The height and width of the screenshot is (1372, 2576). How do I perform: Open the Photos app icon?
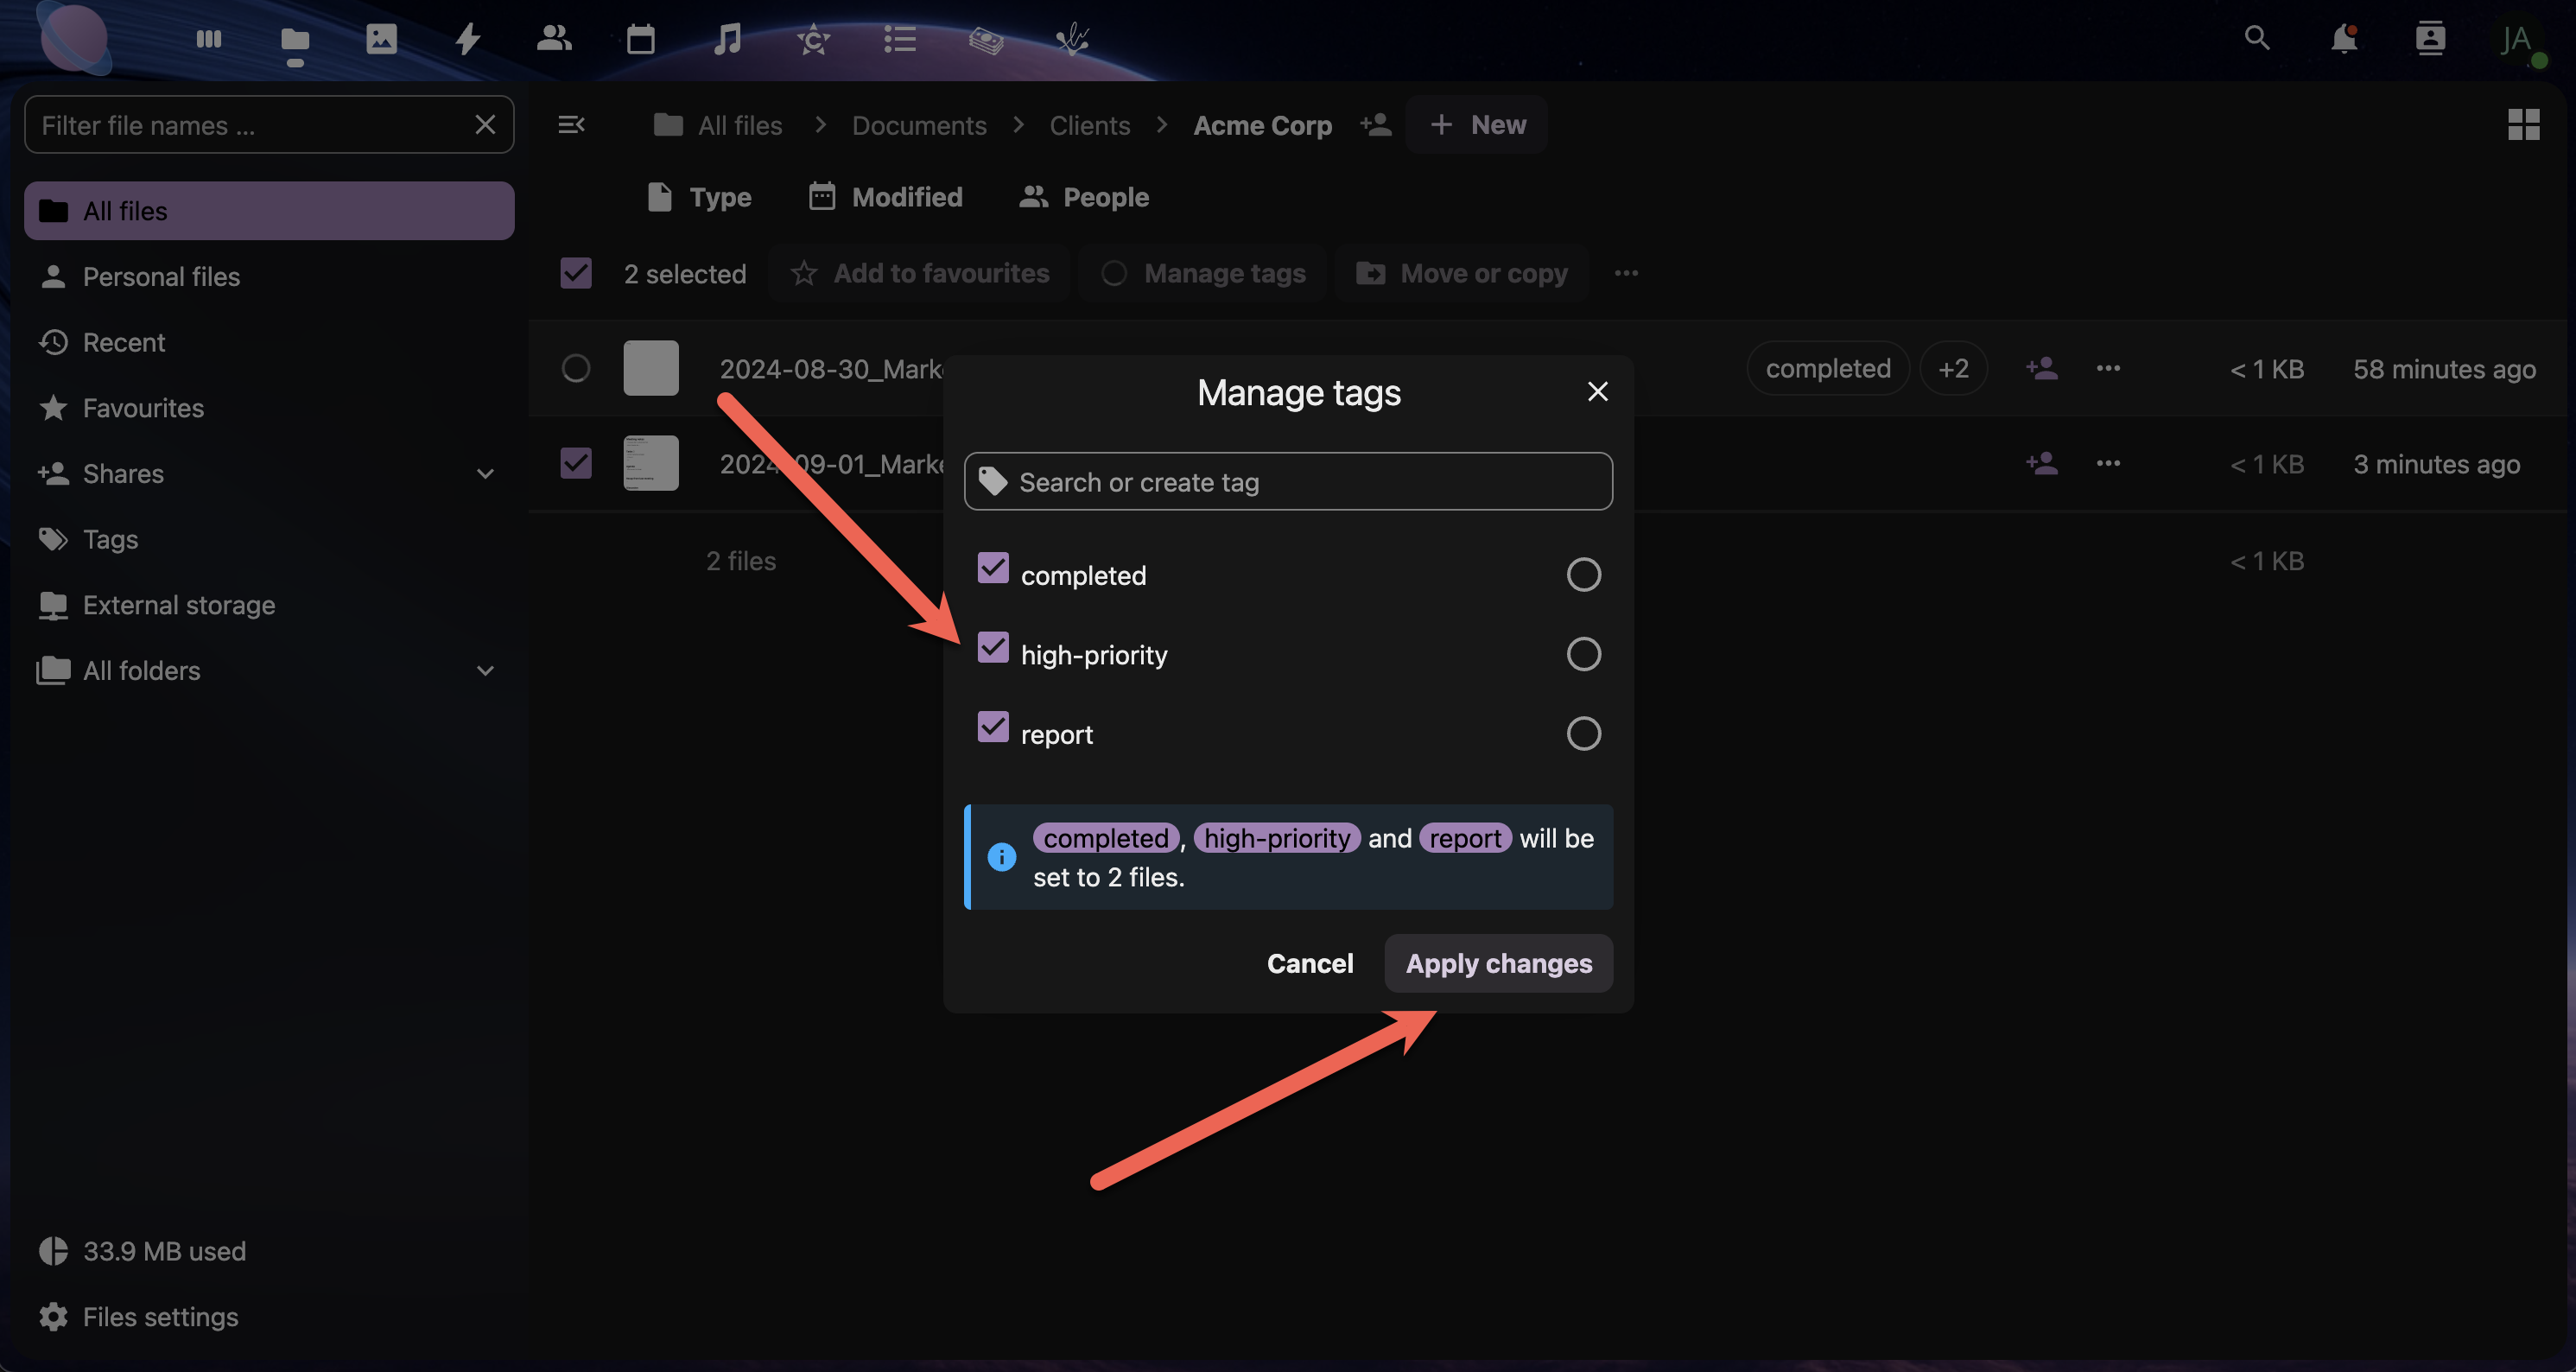click(381, 40)
